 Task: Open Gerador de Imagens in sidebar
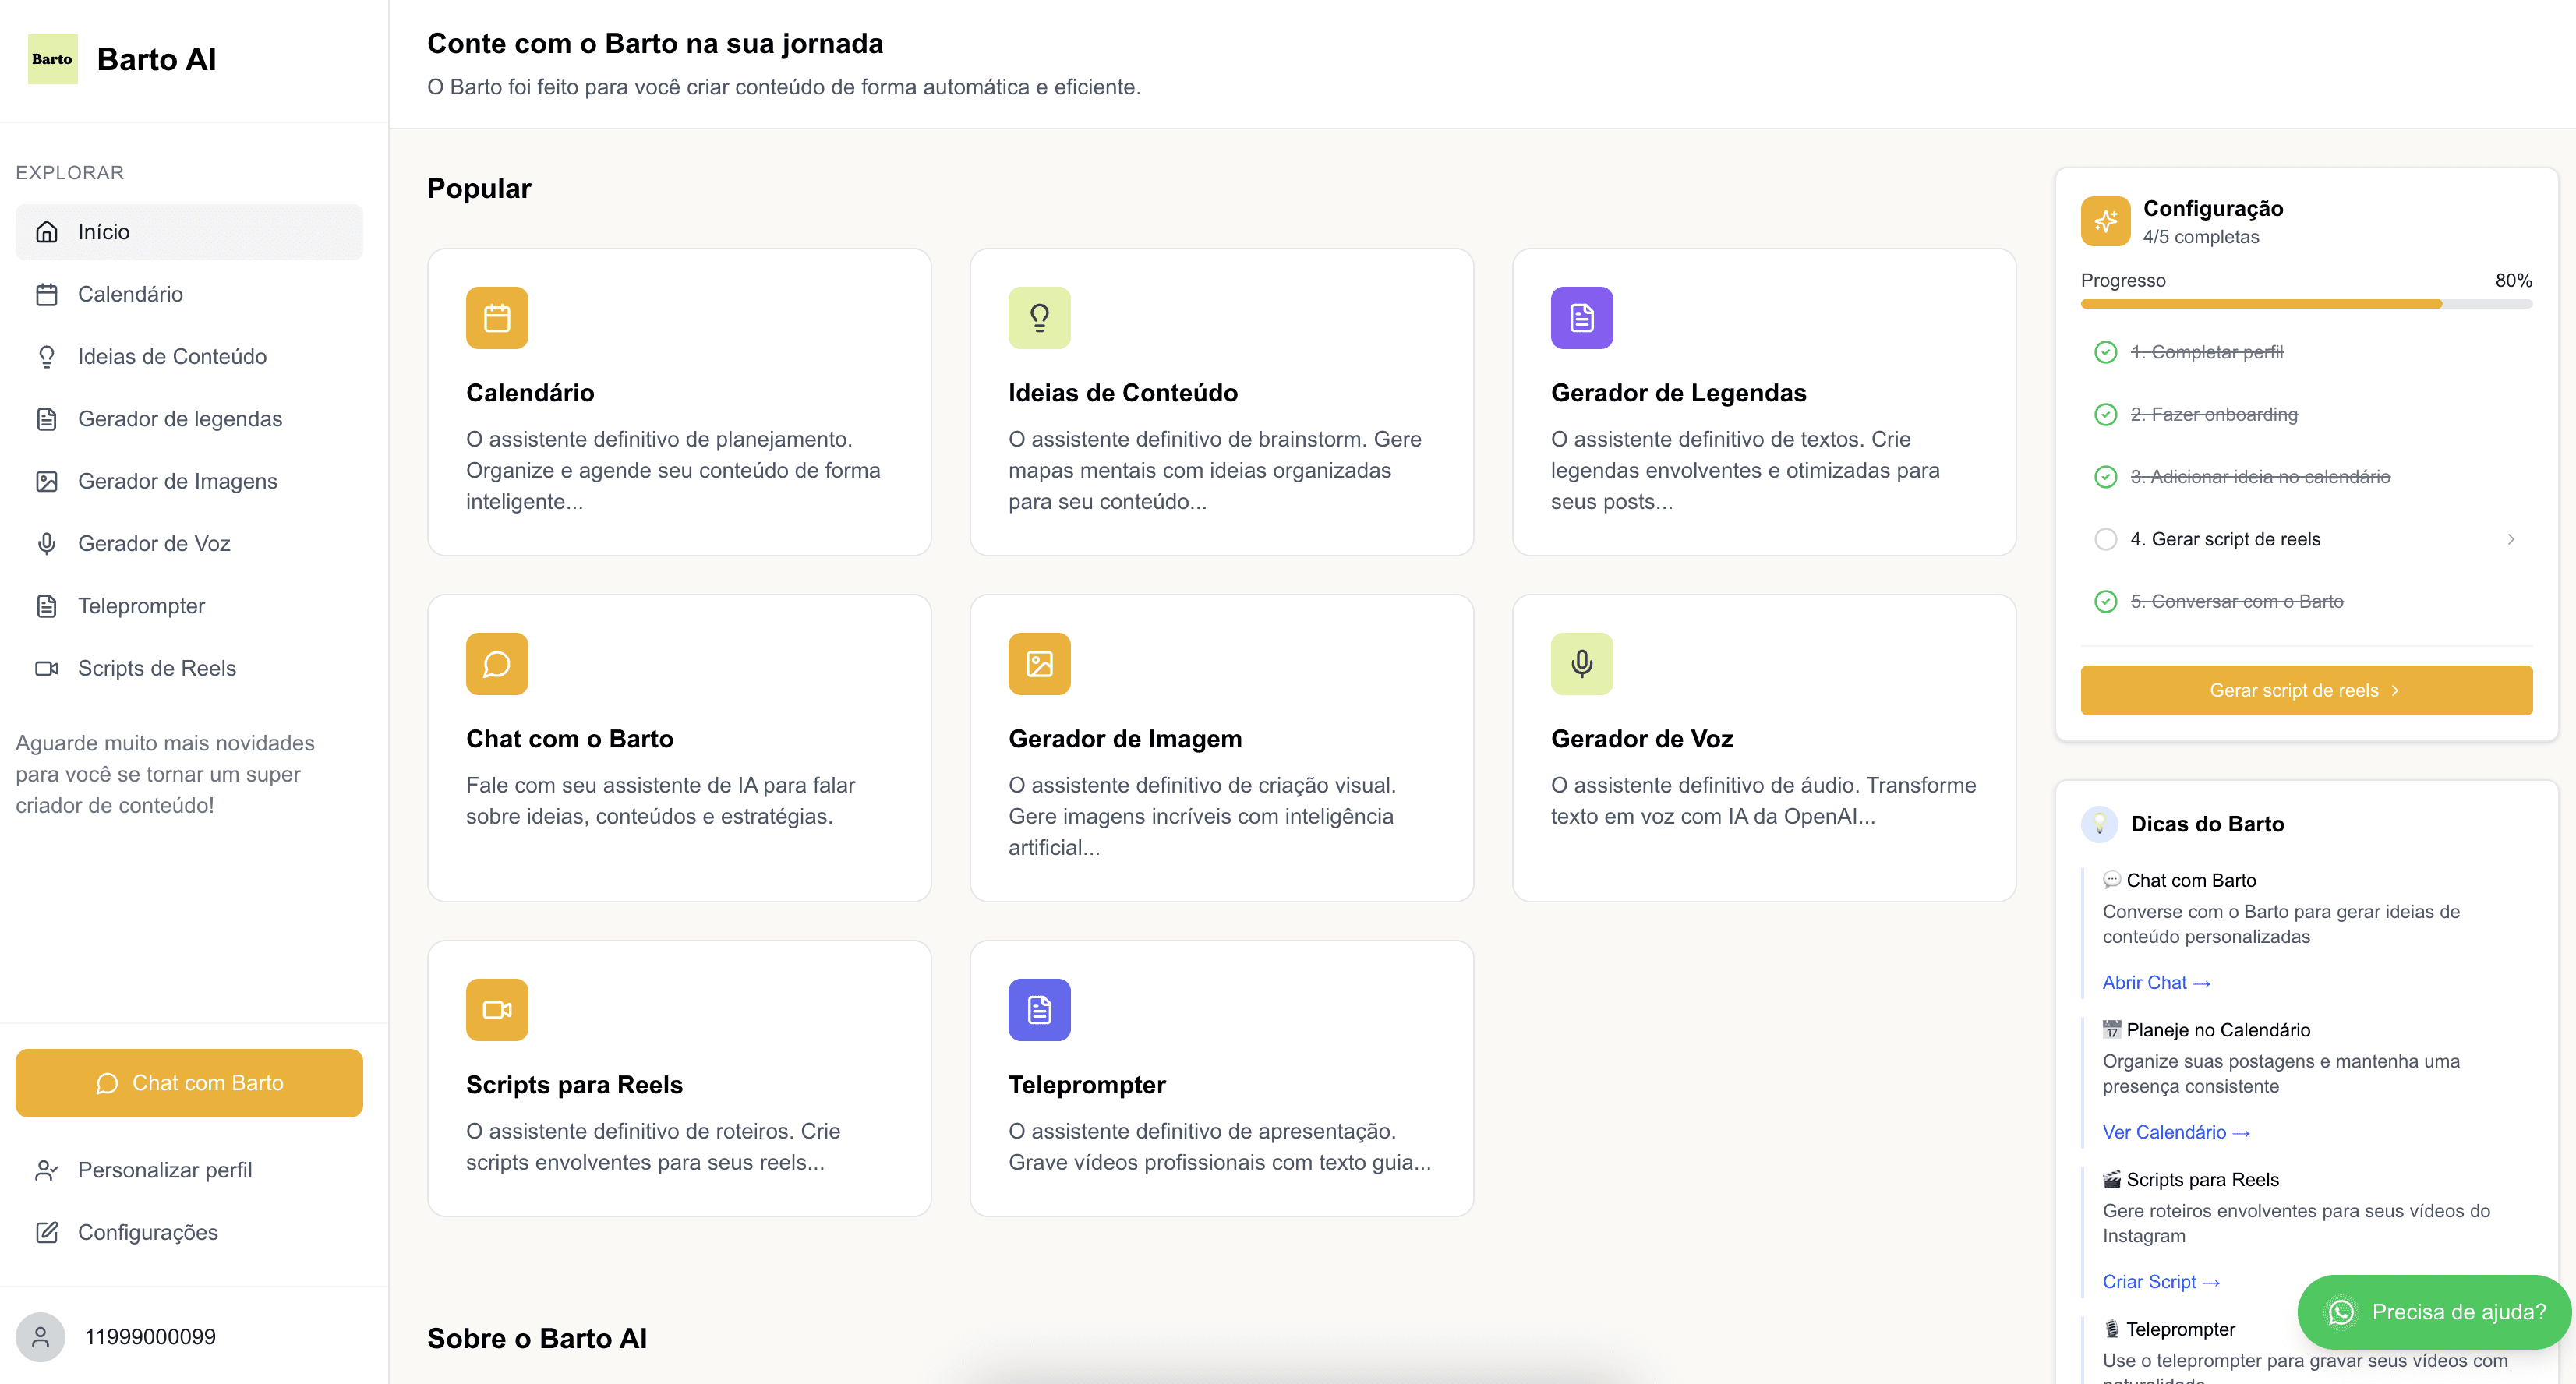(189, 481)
